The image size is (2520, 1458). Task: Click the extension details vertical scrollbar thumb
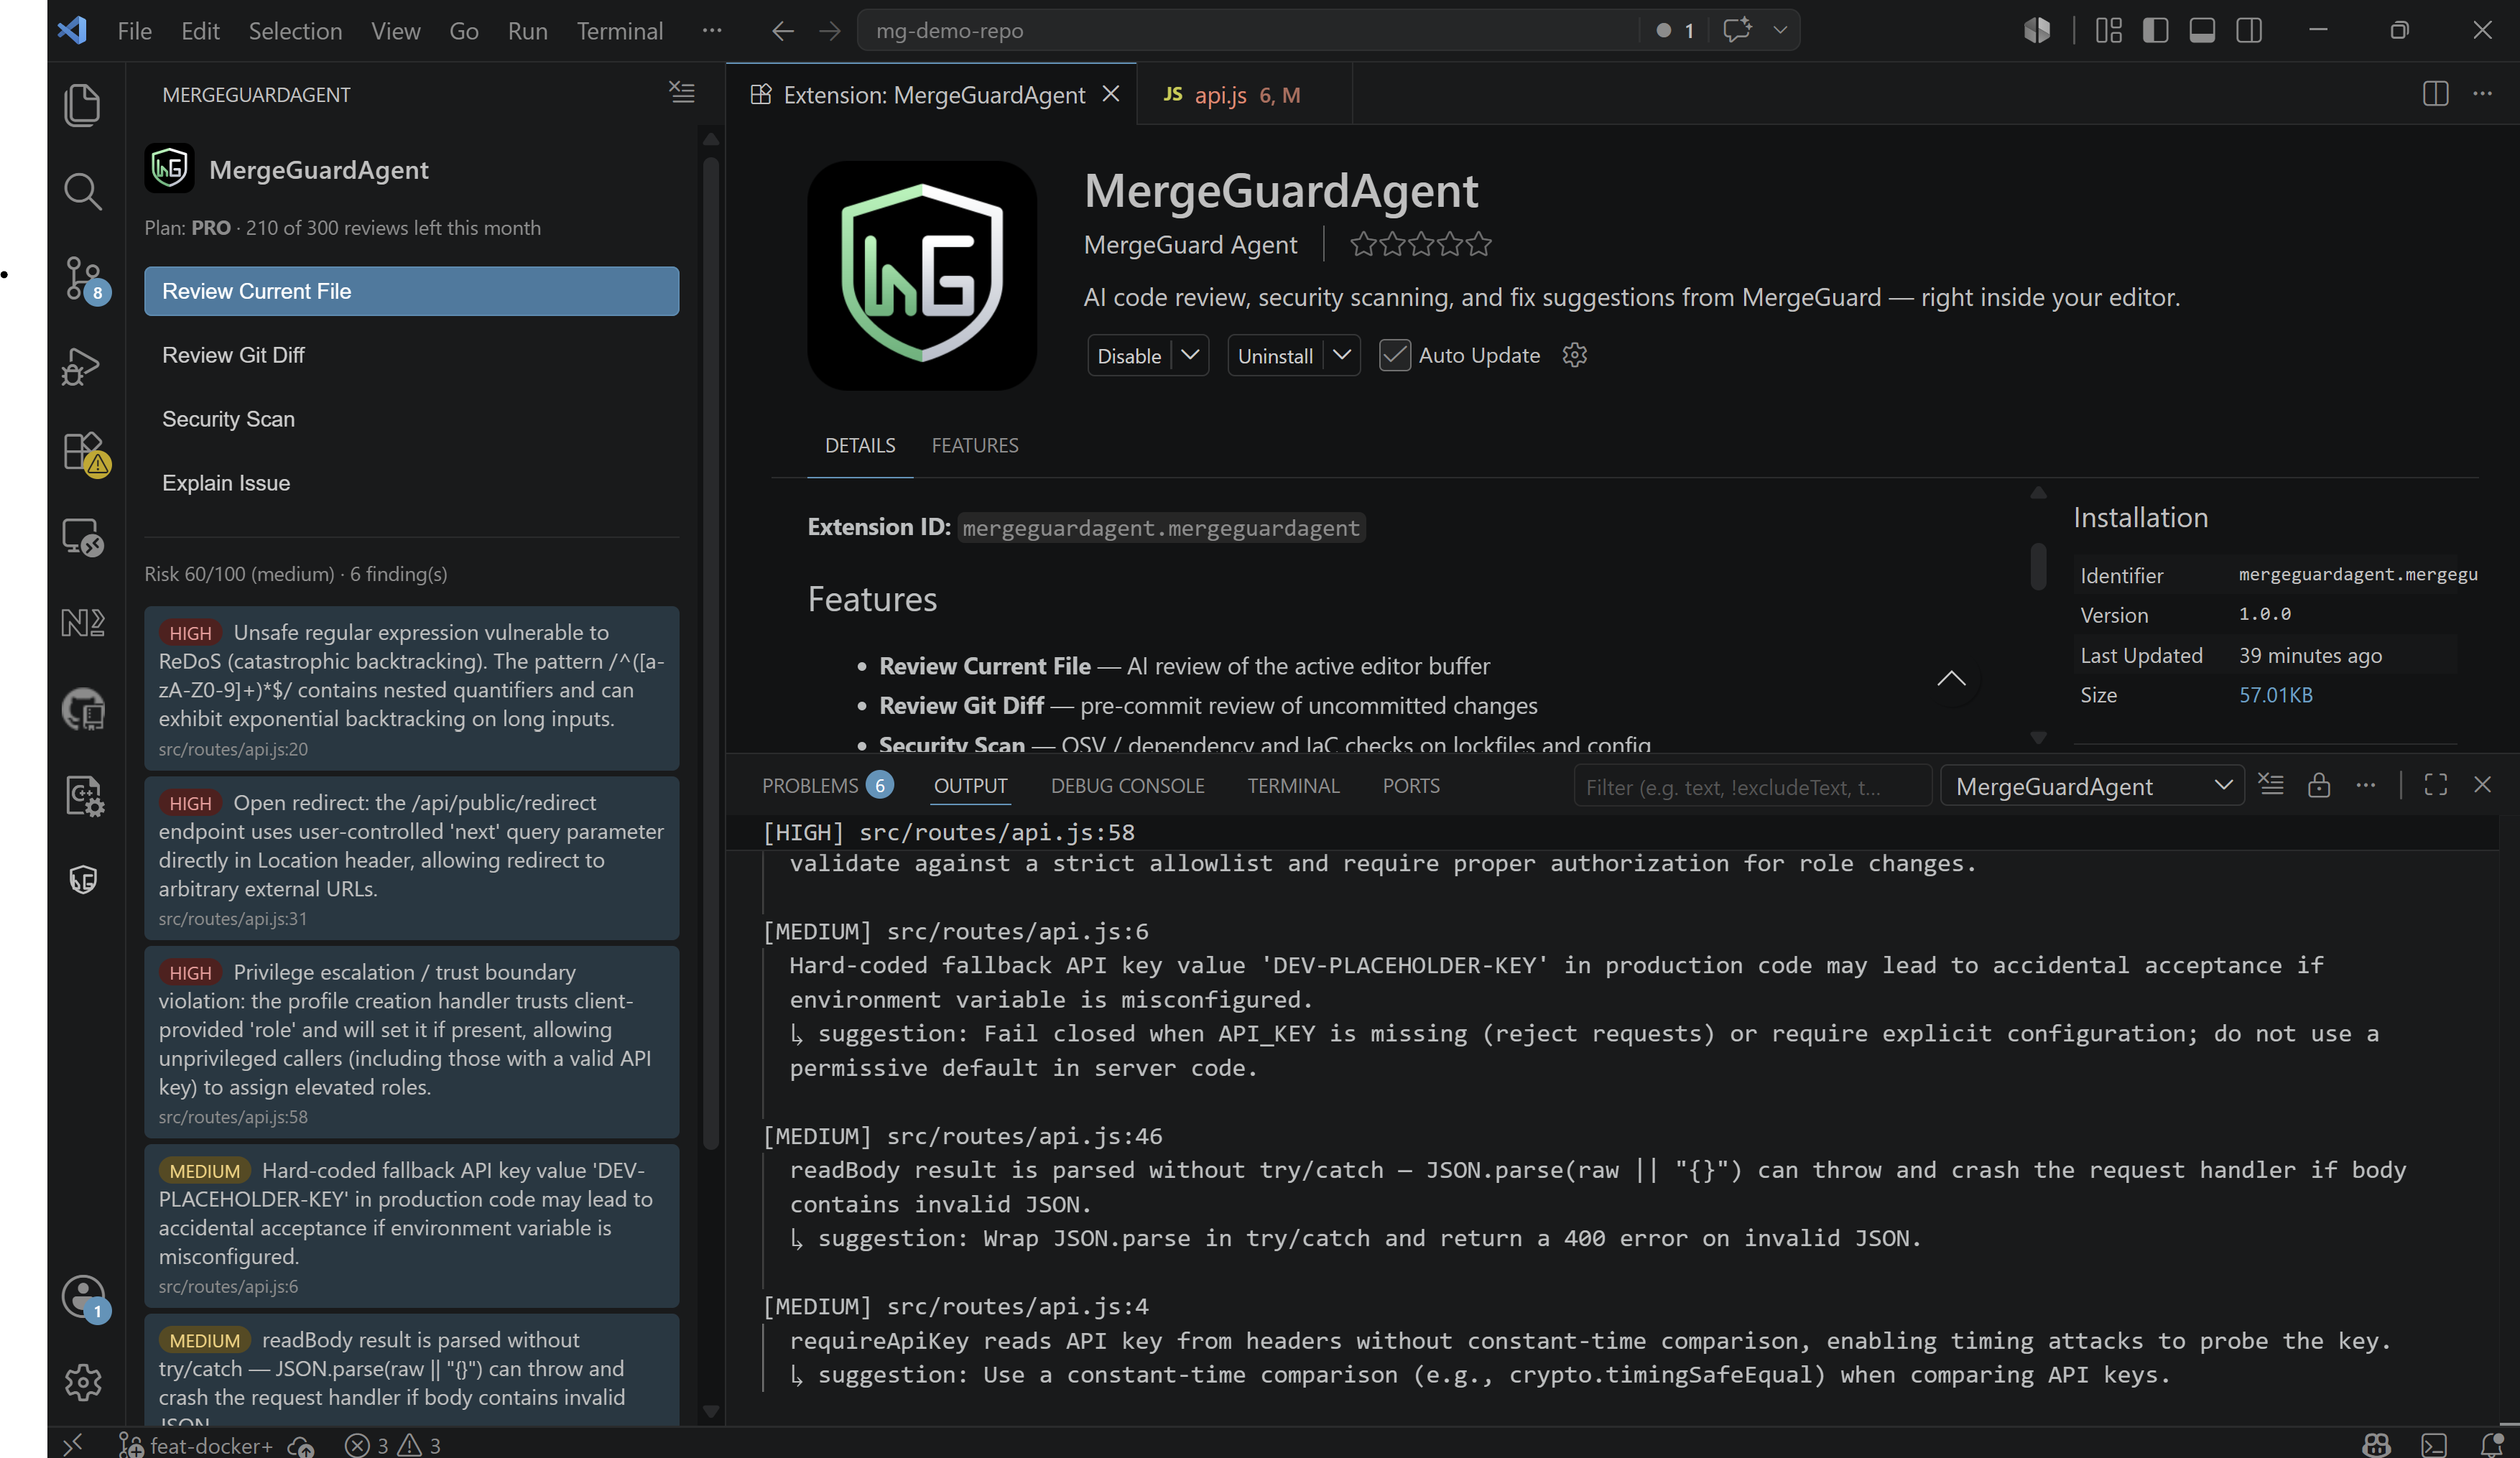[2038, 565]
